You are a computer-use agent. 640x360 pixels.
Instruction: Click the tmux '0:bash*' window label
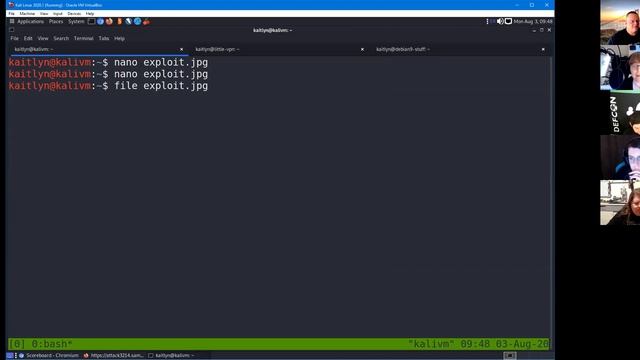(51, 344)
